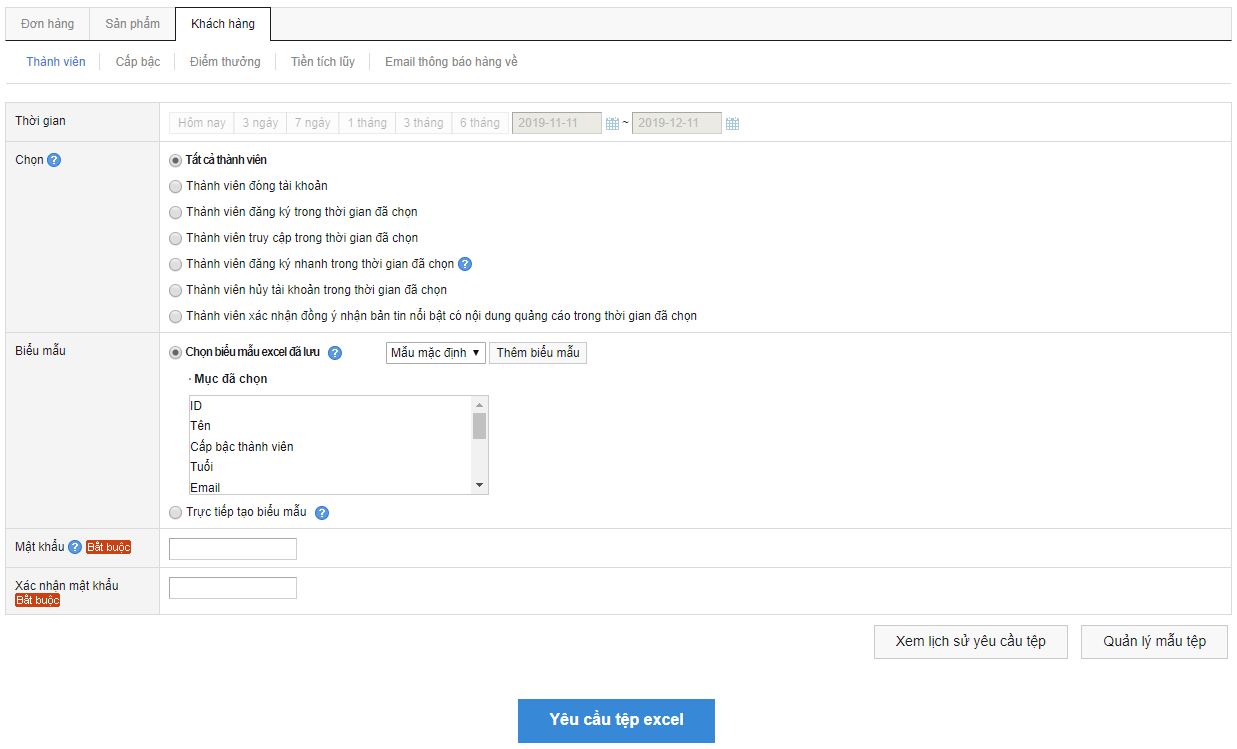
Task: Click the end date calendar icon
Action: [x=732, y=124]
